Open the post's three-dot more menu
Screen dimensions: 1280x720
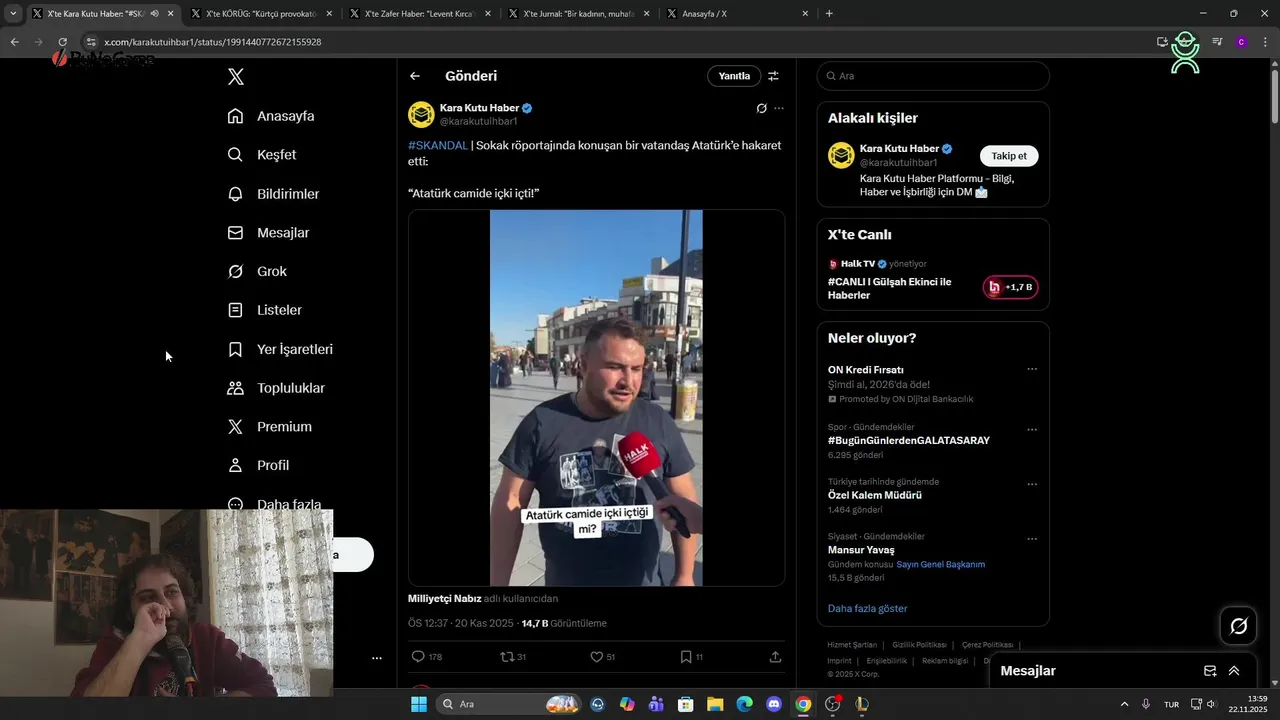(779, 108)
